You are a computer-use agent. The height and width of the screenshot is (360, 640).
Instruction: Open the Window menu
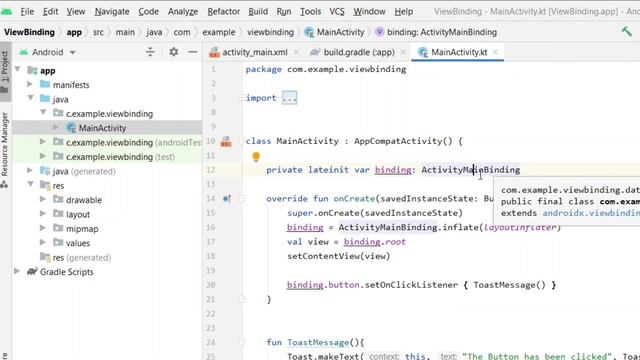(x=369, y=11)
